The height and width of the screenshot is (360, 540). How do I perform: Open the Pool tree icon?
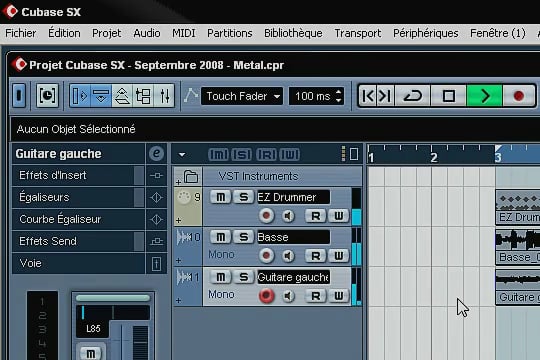(x=143, y=95)
